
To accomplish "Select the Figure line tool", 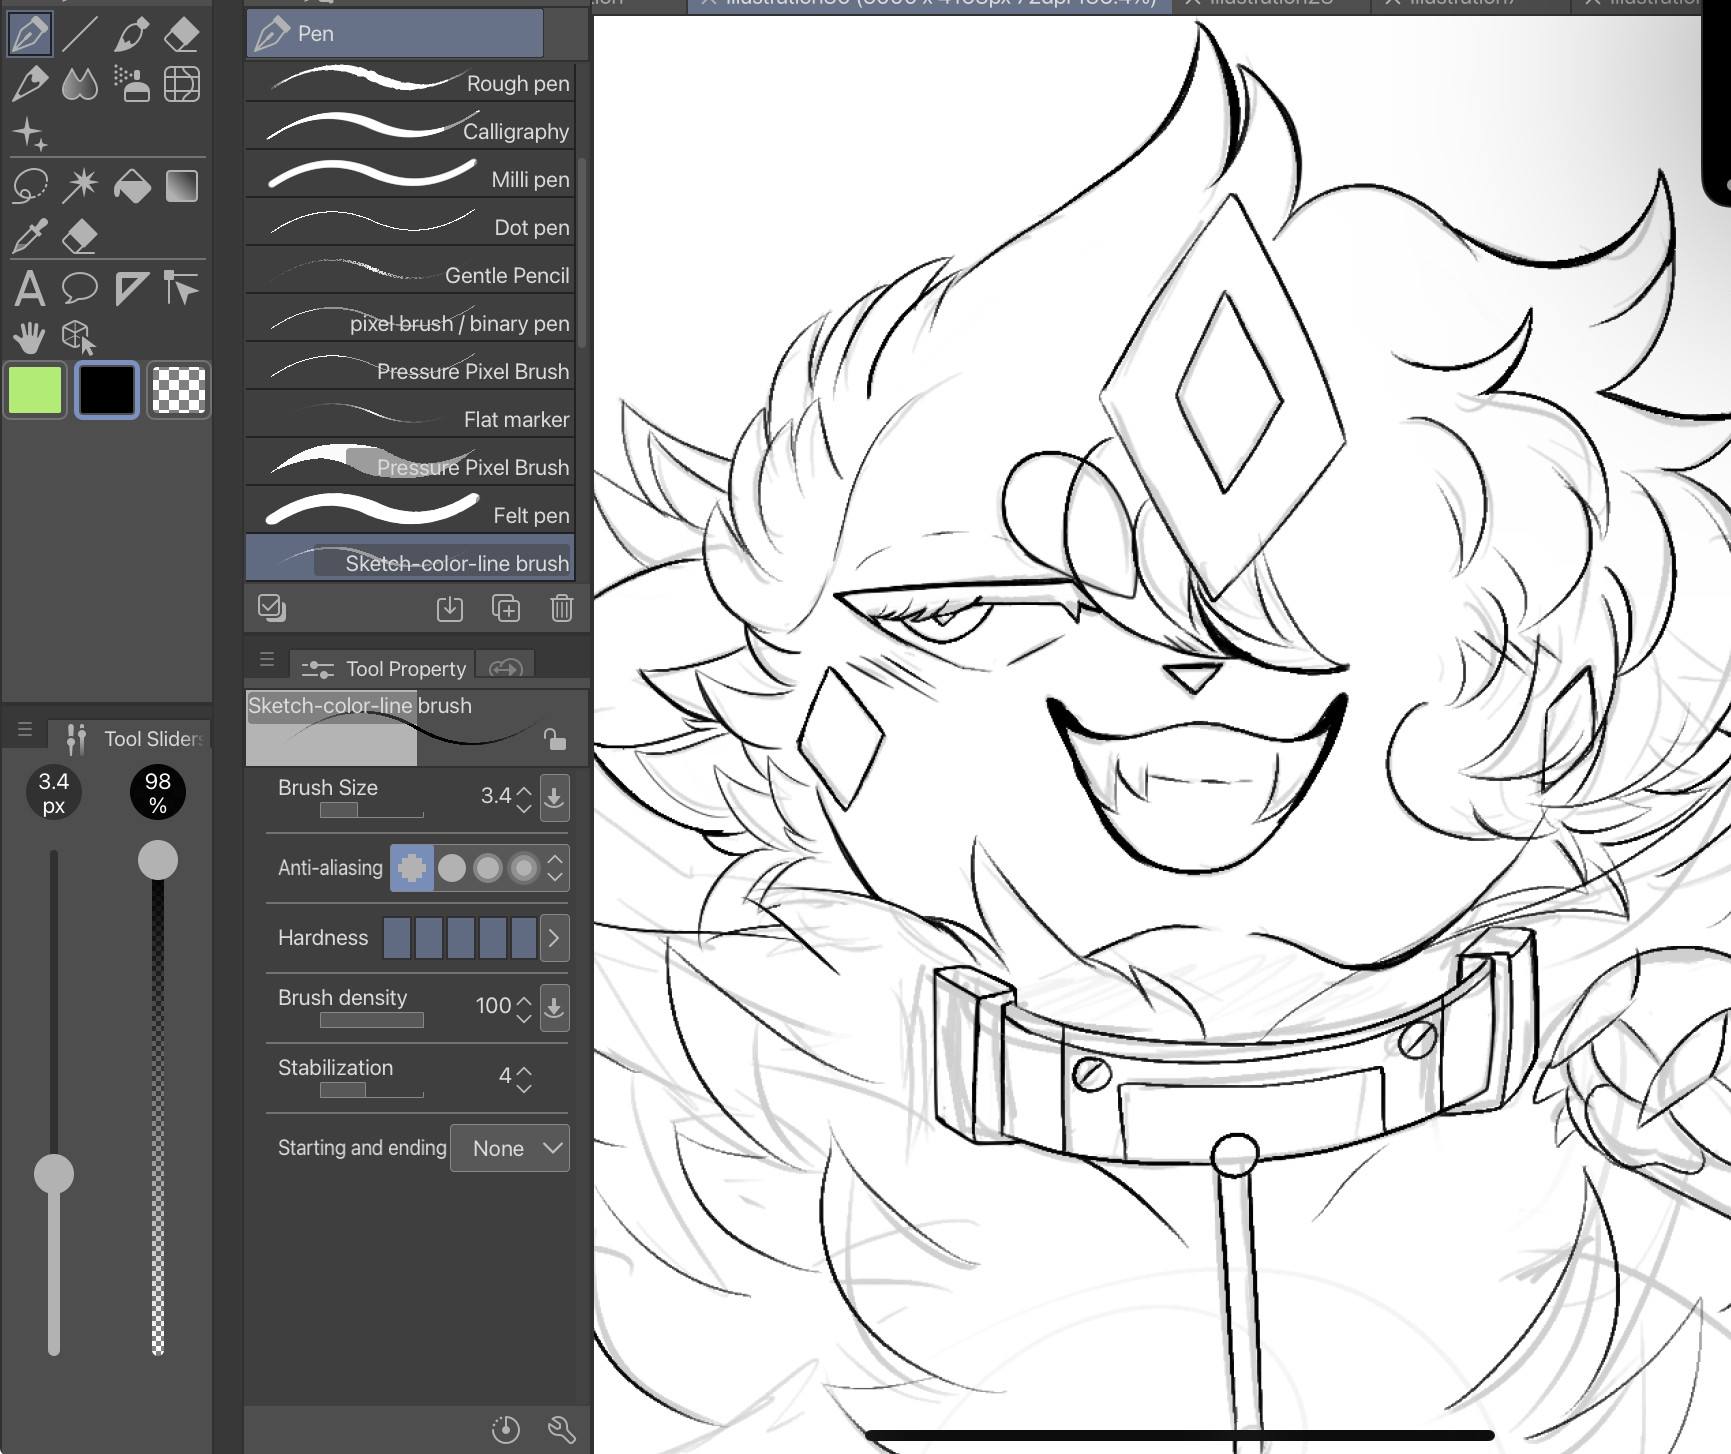I will (80, 34).
